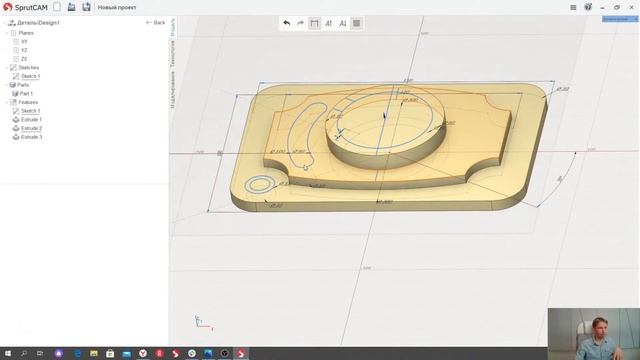Open the Windows Start menu
The image size is (640, 360).
[7, 353]
